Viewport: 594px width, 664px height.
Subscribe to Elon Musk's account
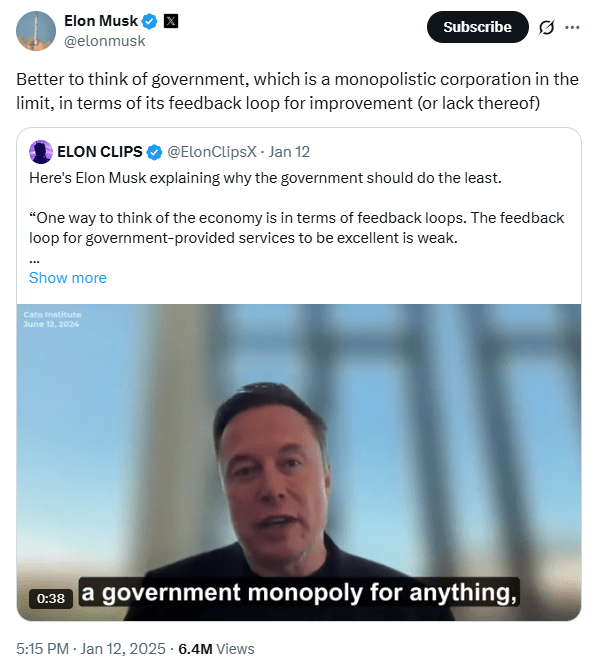(478, 27)
